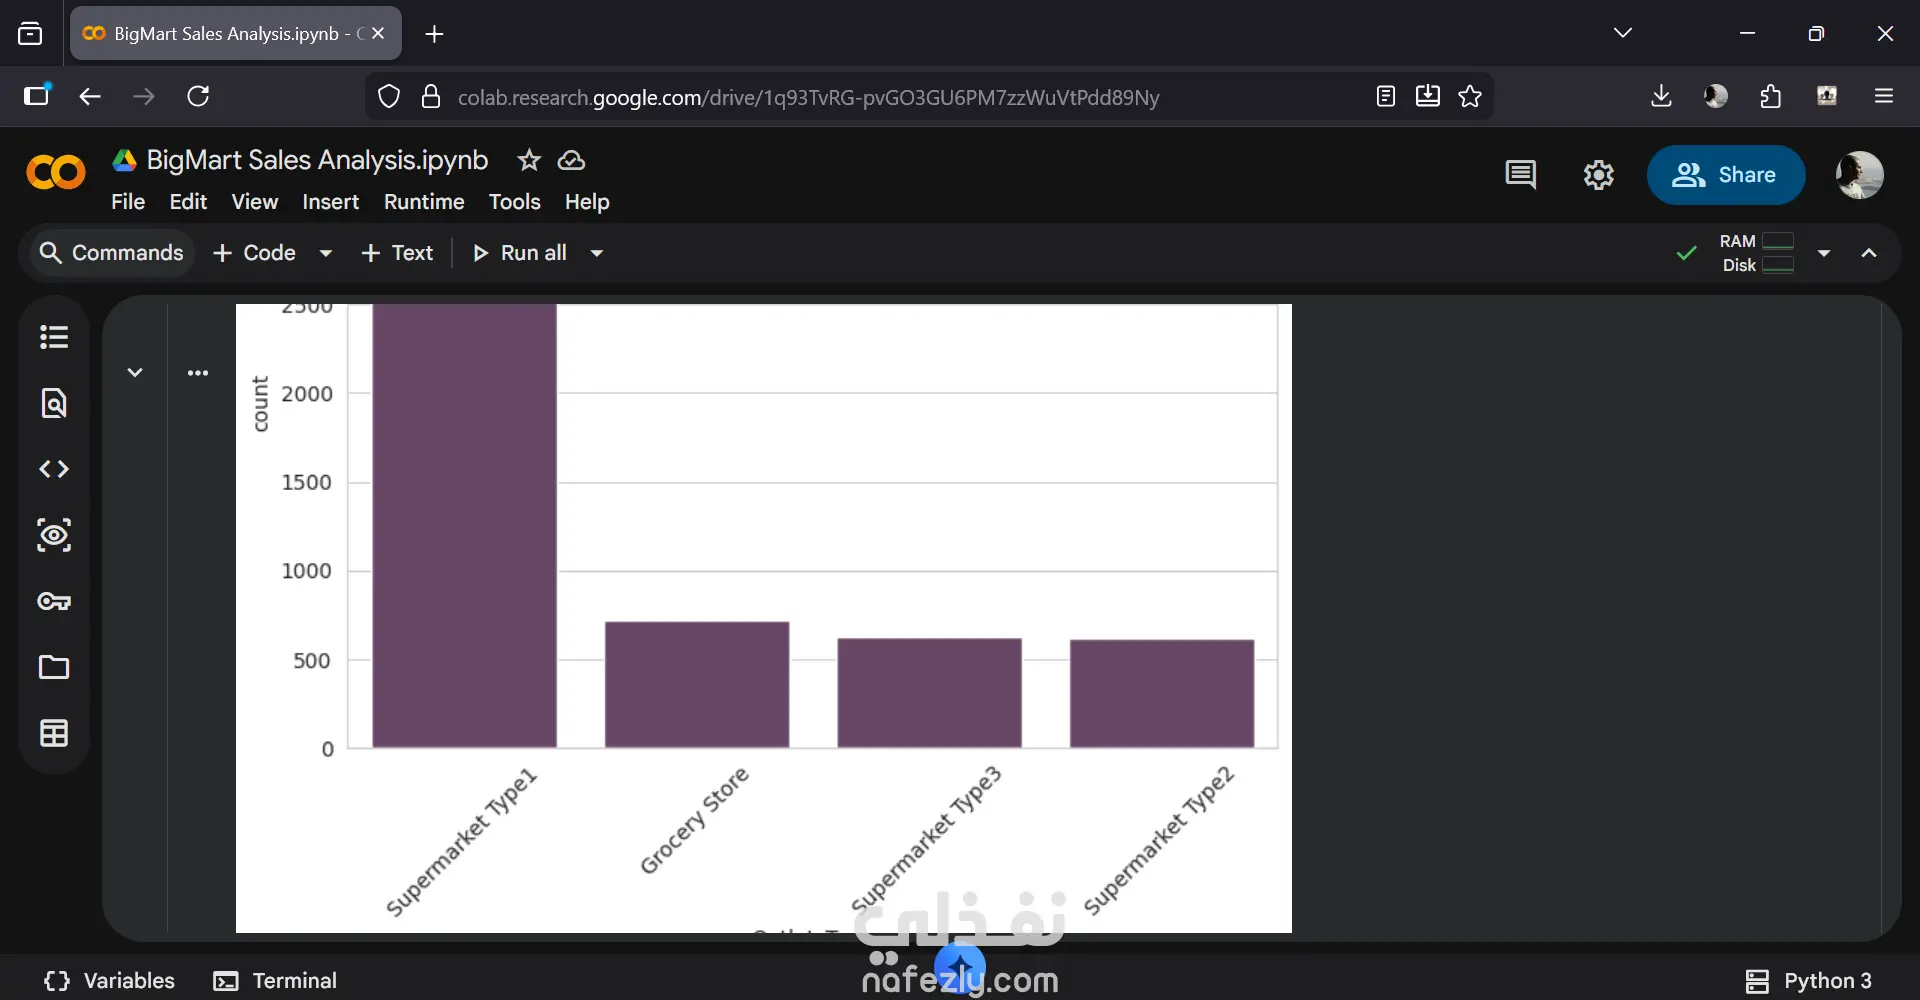This screenshot has width=1920, height=1000.
Task: Add a new Code cell
Action: pyautogui.click(x=255, y=253)
